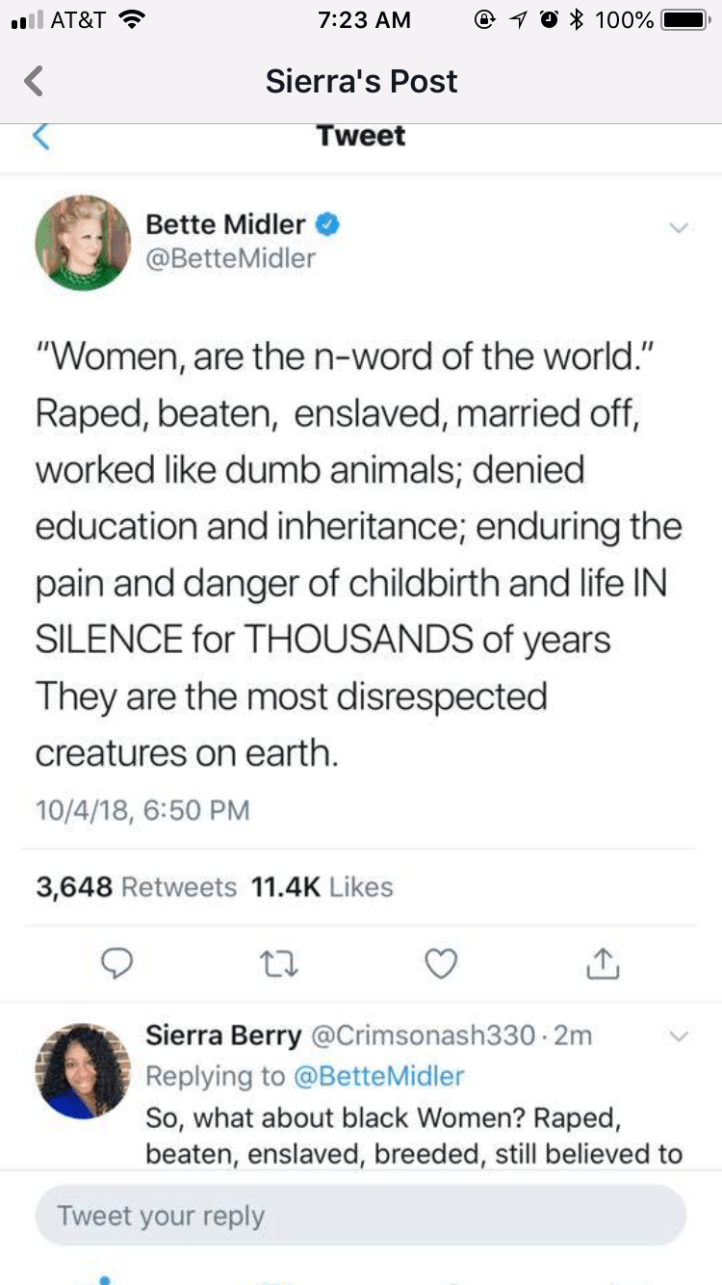Tap the @BetteMidler mention in Replying to
The height and width of the screenshot is (1285, 722).
click(379, 1076)
